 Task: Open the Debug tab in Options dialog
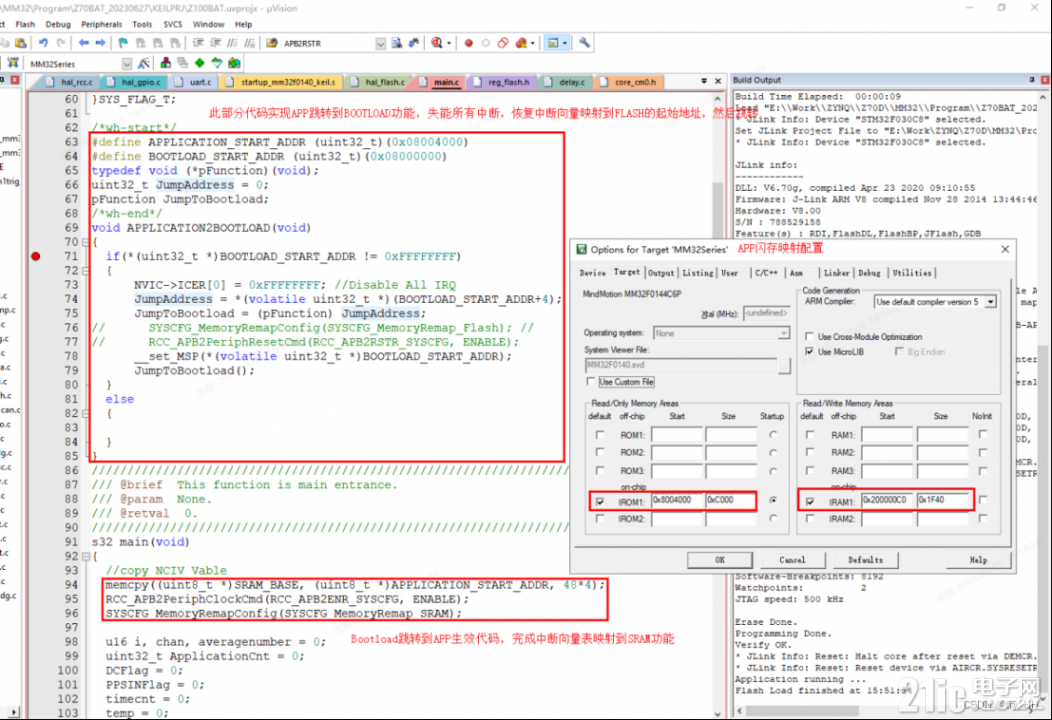869,273
